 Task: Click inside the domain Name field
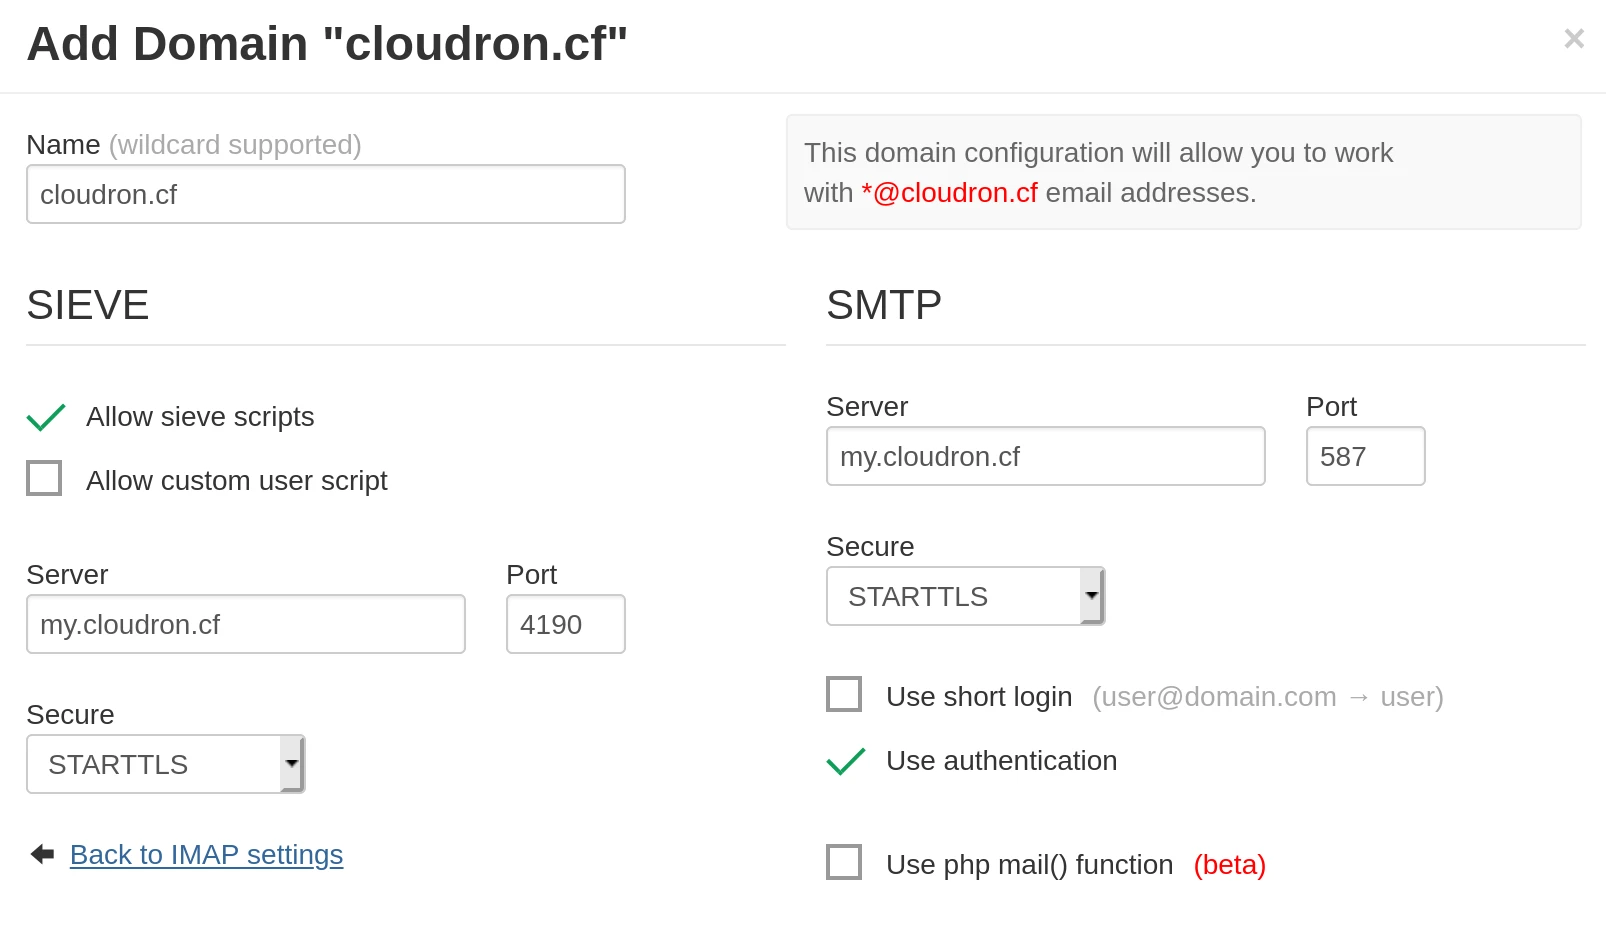[x=325, y=193]
